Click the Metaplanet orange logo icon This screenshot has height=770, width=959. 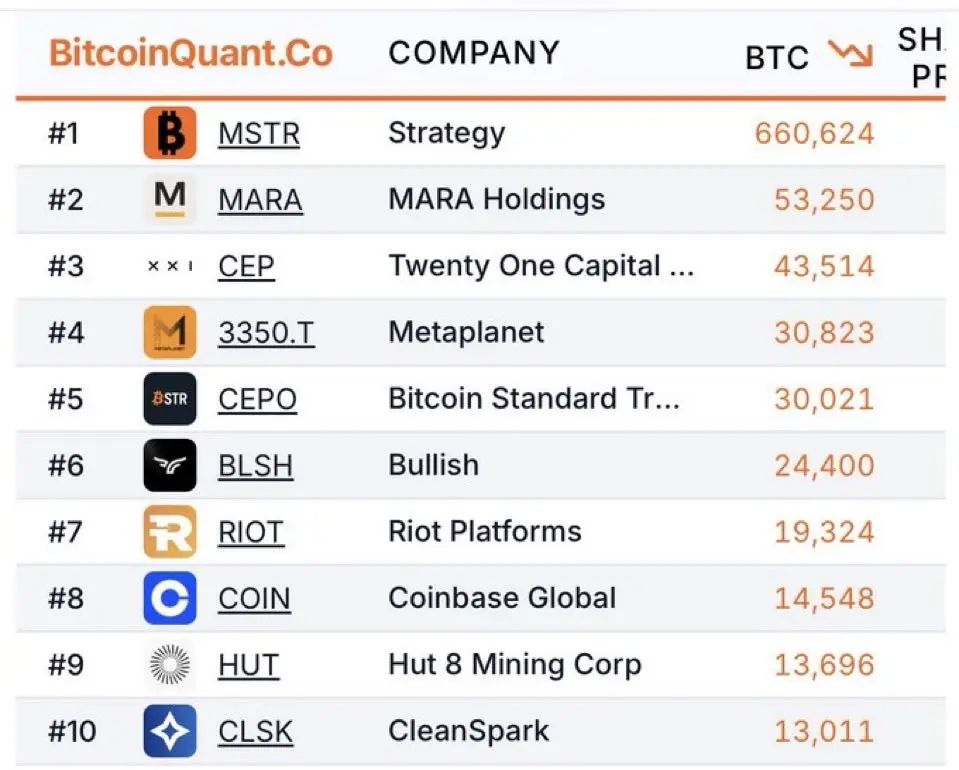point(170,332)
